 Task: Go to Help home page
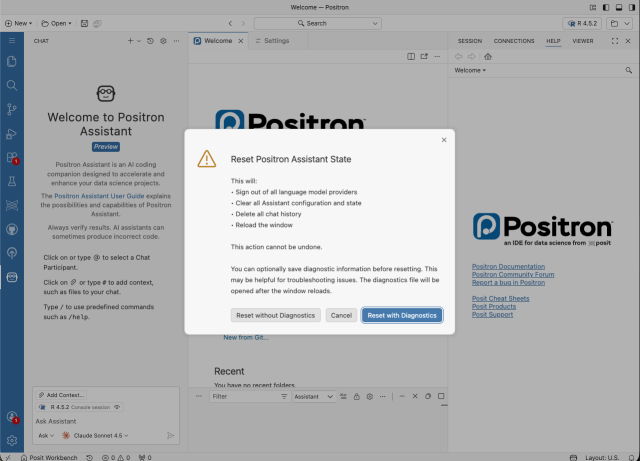[x=488, y=56]
